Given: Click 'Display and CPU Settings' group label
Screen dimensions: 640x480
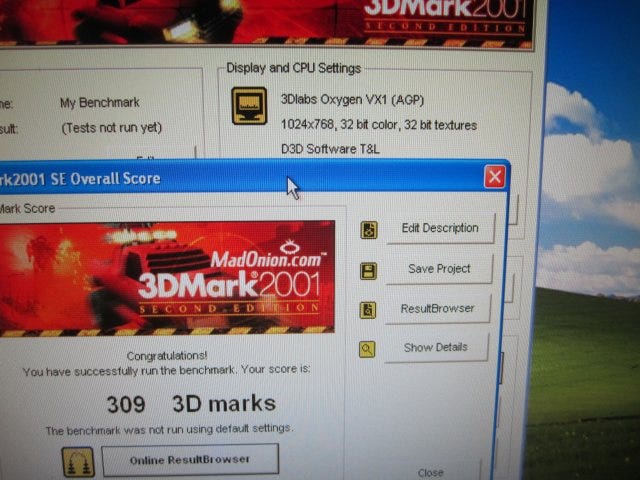Looking at the screenshot, I should click(x=293, y=68).
